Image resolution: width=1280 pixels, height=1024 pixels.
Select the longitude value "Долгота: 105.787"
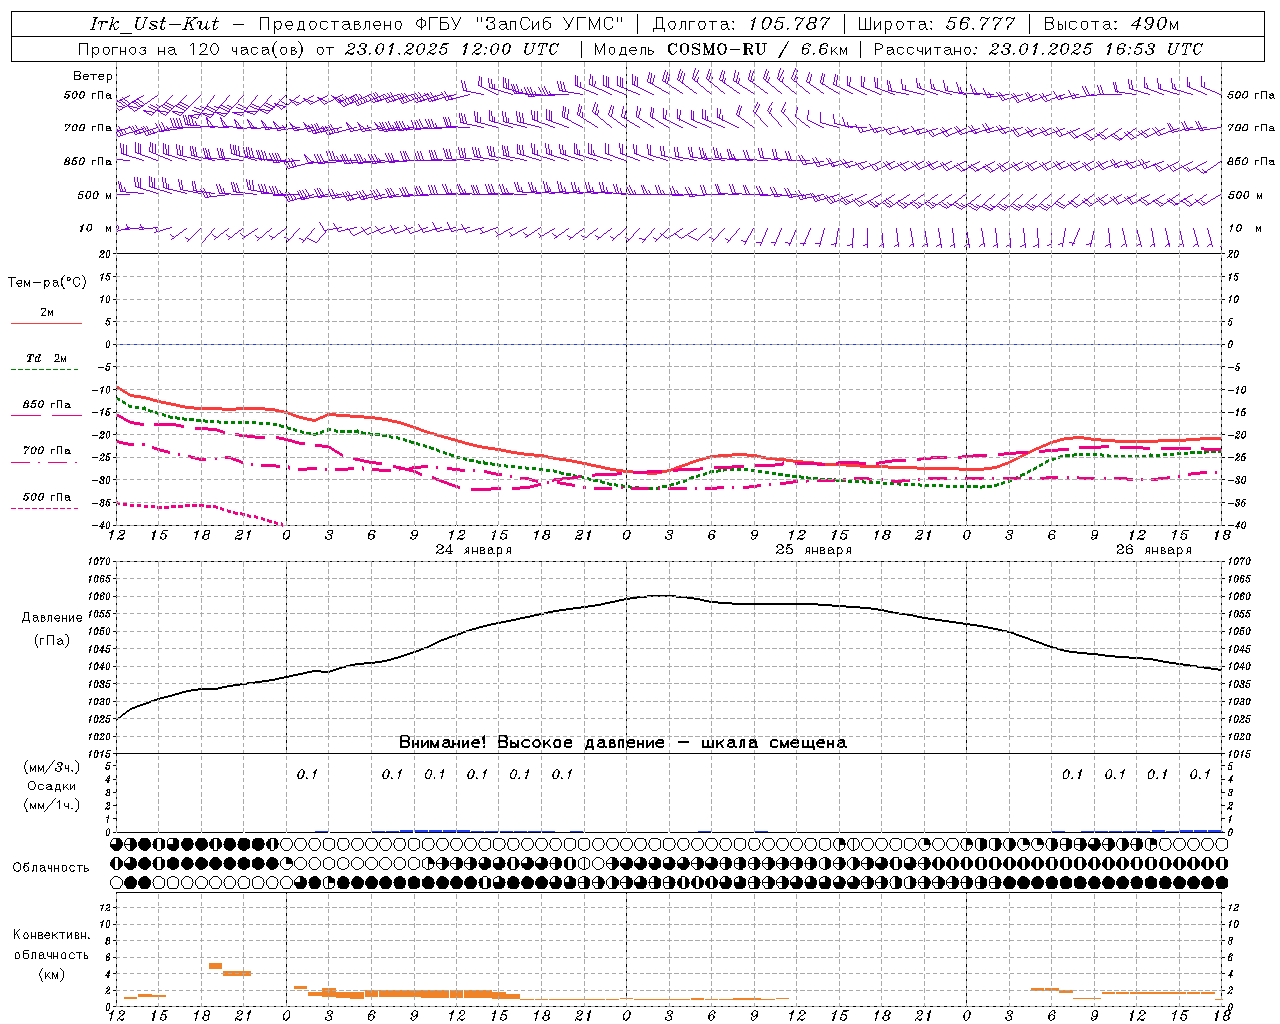coord(741,24)
